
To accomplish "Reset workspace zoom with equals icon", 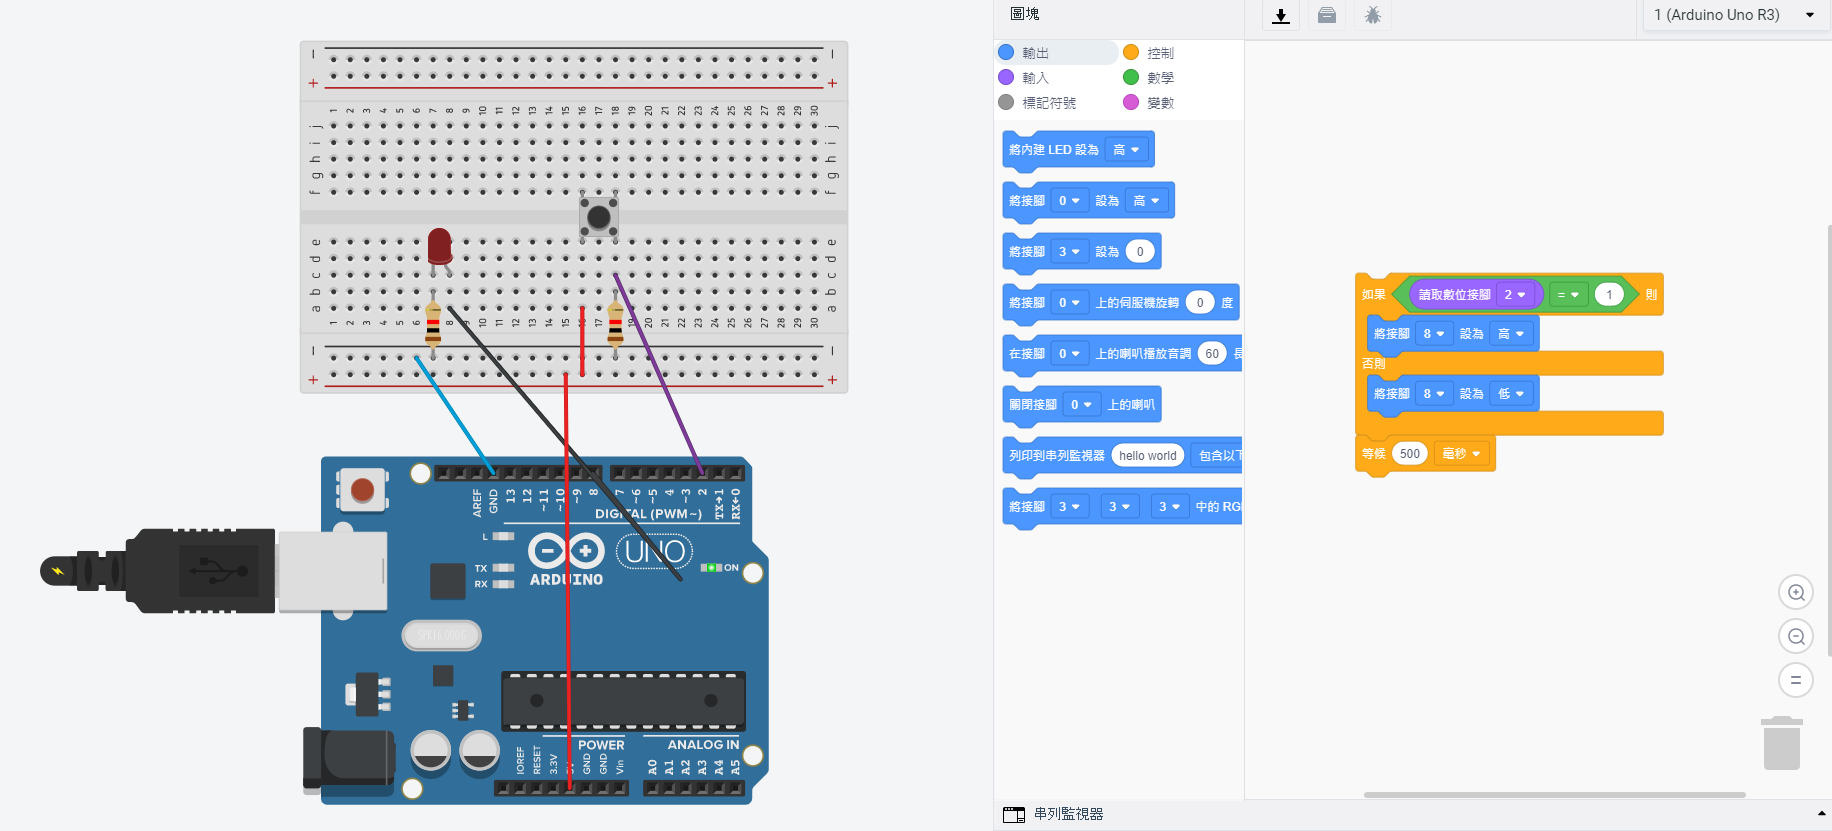I will tap(1796, 680).
